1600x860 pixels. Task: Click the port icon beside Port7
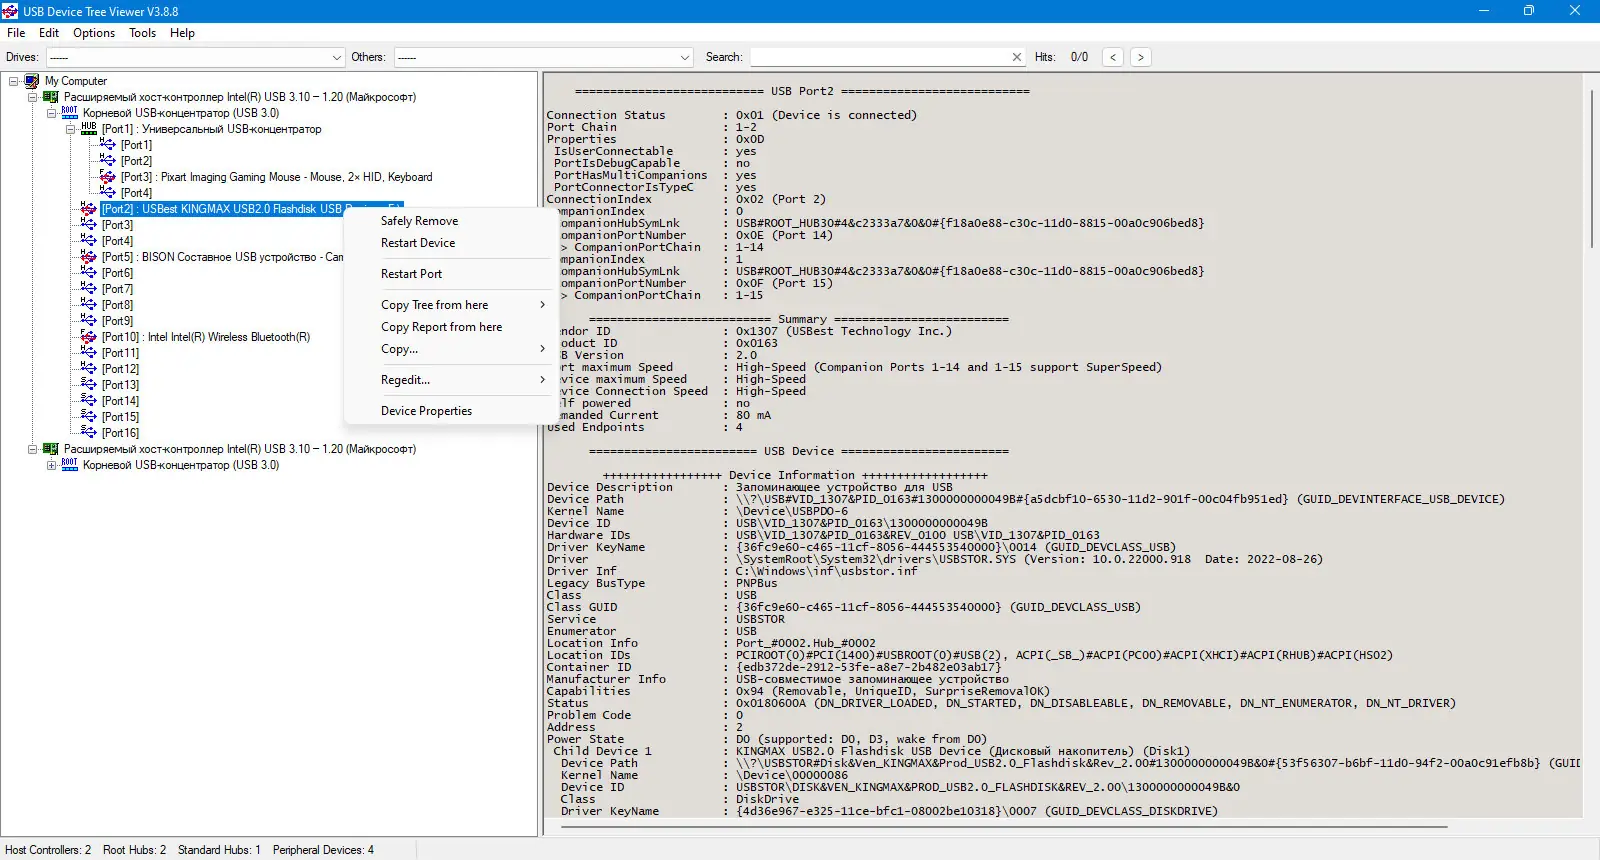[x=89, y=289]
